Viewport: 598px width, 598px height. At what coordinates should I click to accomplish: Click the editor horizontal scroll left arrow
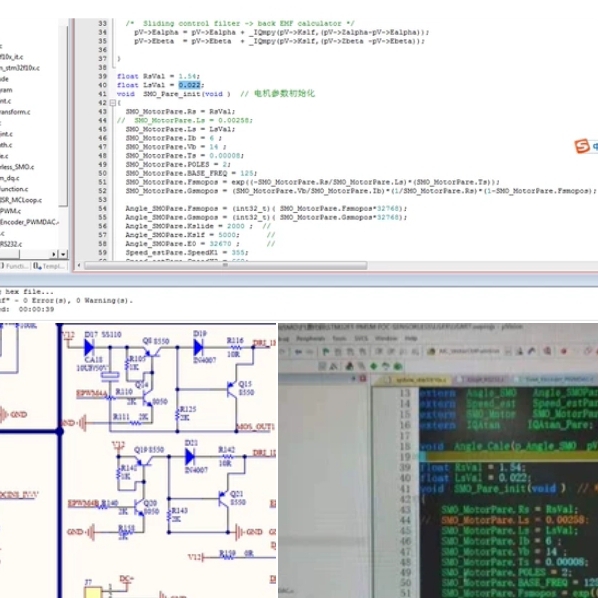(x=79, y=265)
